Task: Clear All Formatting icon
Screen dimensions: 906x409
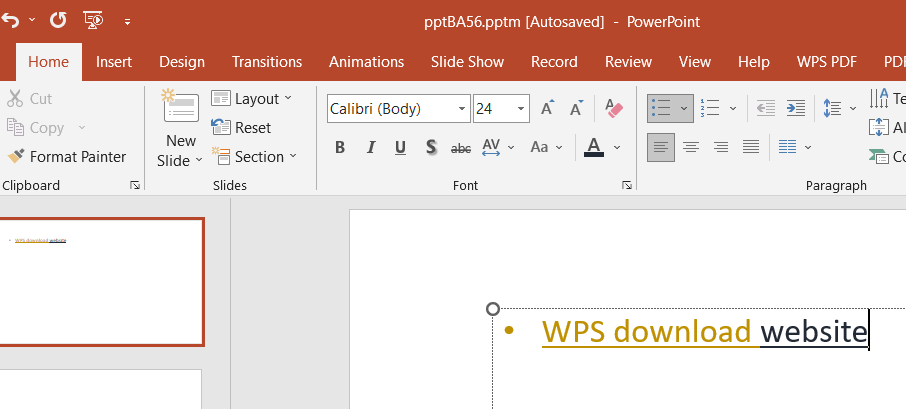Action: pyautogui.click(x=614, y=108)
